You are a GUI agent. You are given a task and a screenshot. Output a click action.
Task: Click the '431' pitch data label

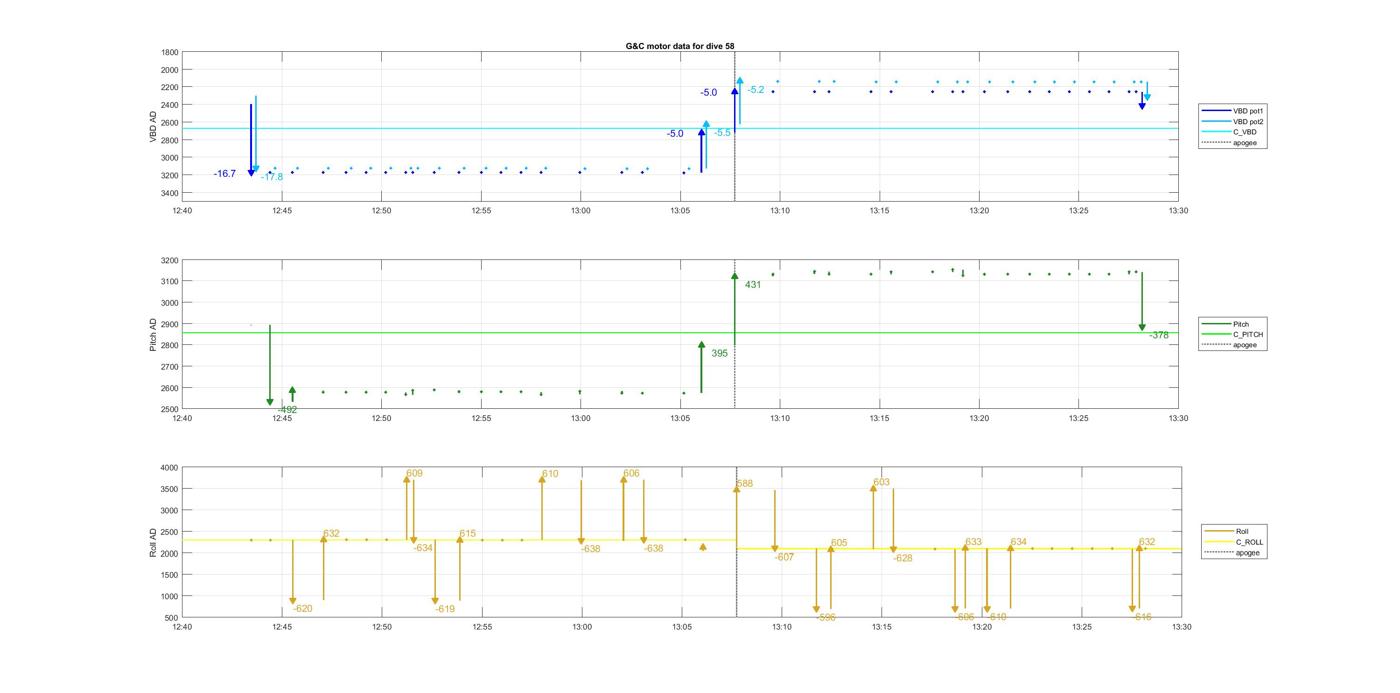click(753, 285)
